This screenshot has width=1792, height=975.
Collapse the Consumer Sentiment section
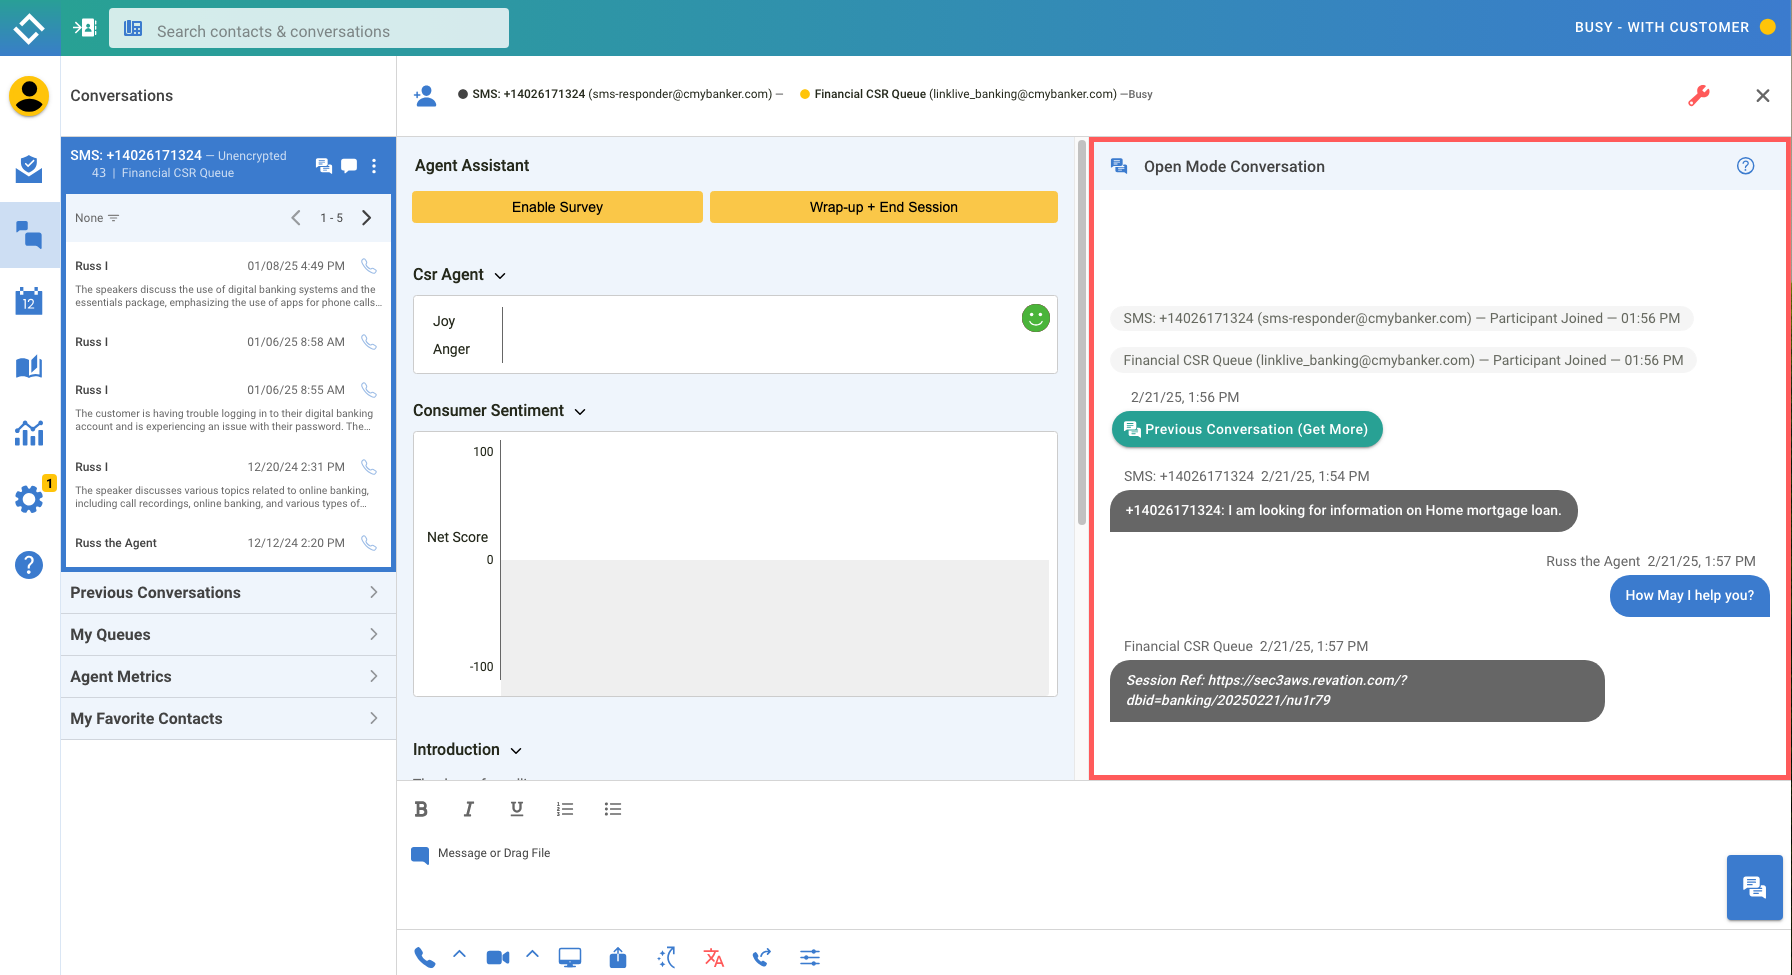tap(580, 411)
